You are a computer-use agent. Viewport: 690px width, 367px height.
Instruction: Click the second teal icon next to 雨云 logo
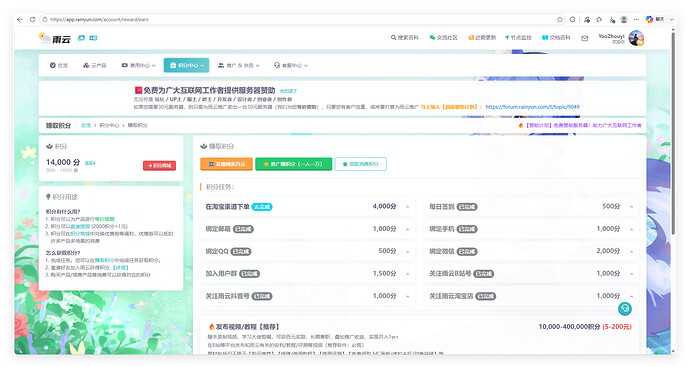point(93,38)
